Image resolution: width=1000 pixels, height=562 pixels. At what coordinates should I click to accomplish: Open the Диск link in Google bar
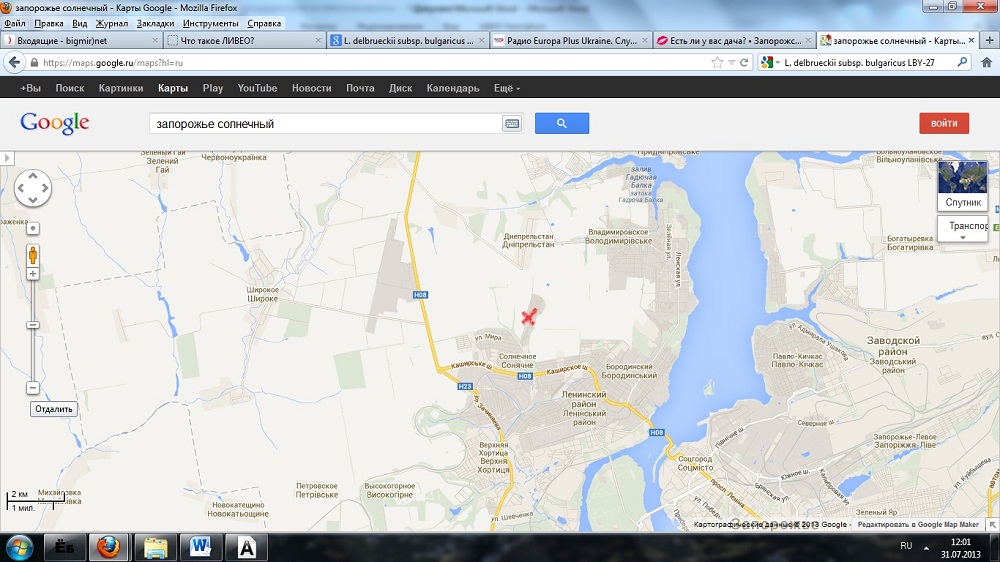tap(401, 88)
